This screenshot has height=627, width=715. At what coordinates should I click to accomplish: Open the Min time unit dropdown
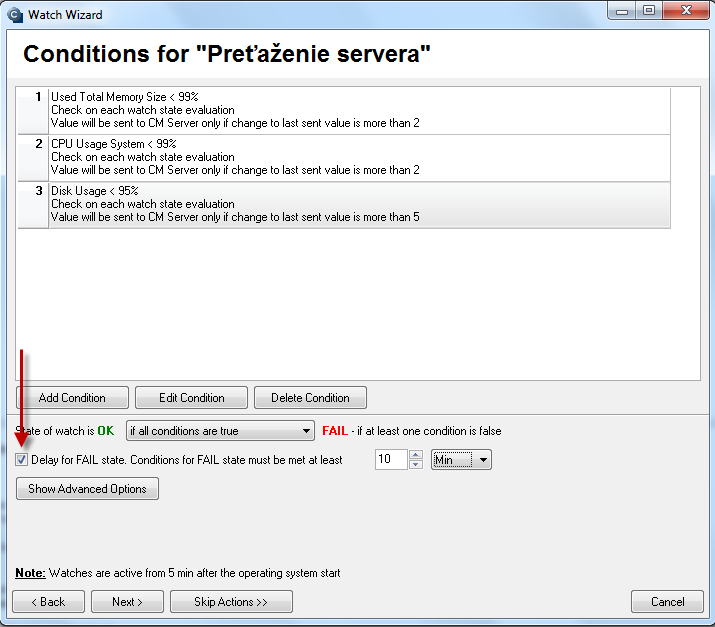click(461, 460)
